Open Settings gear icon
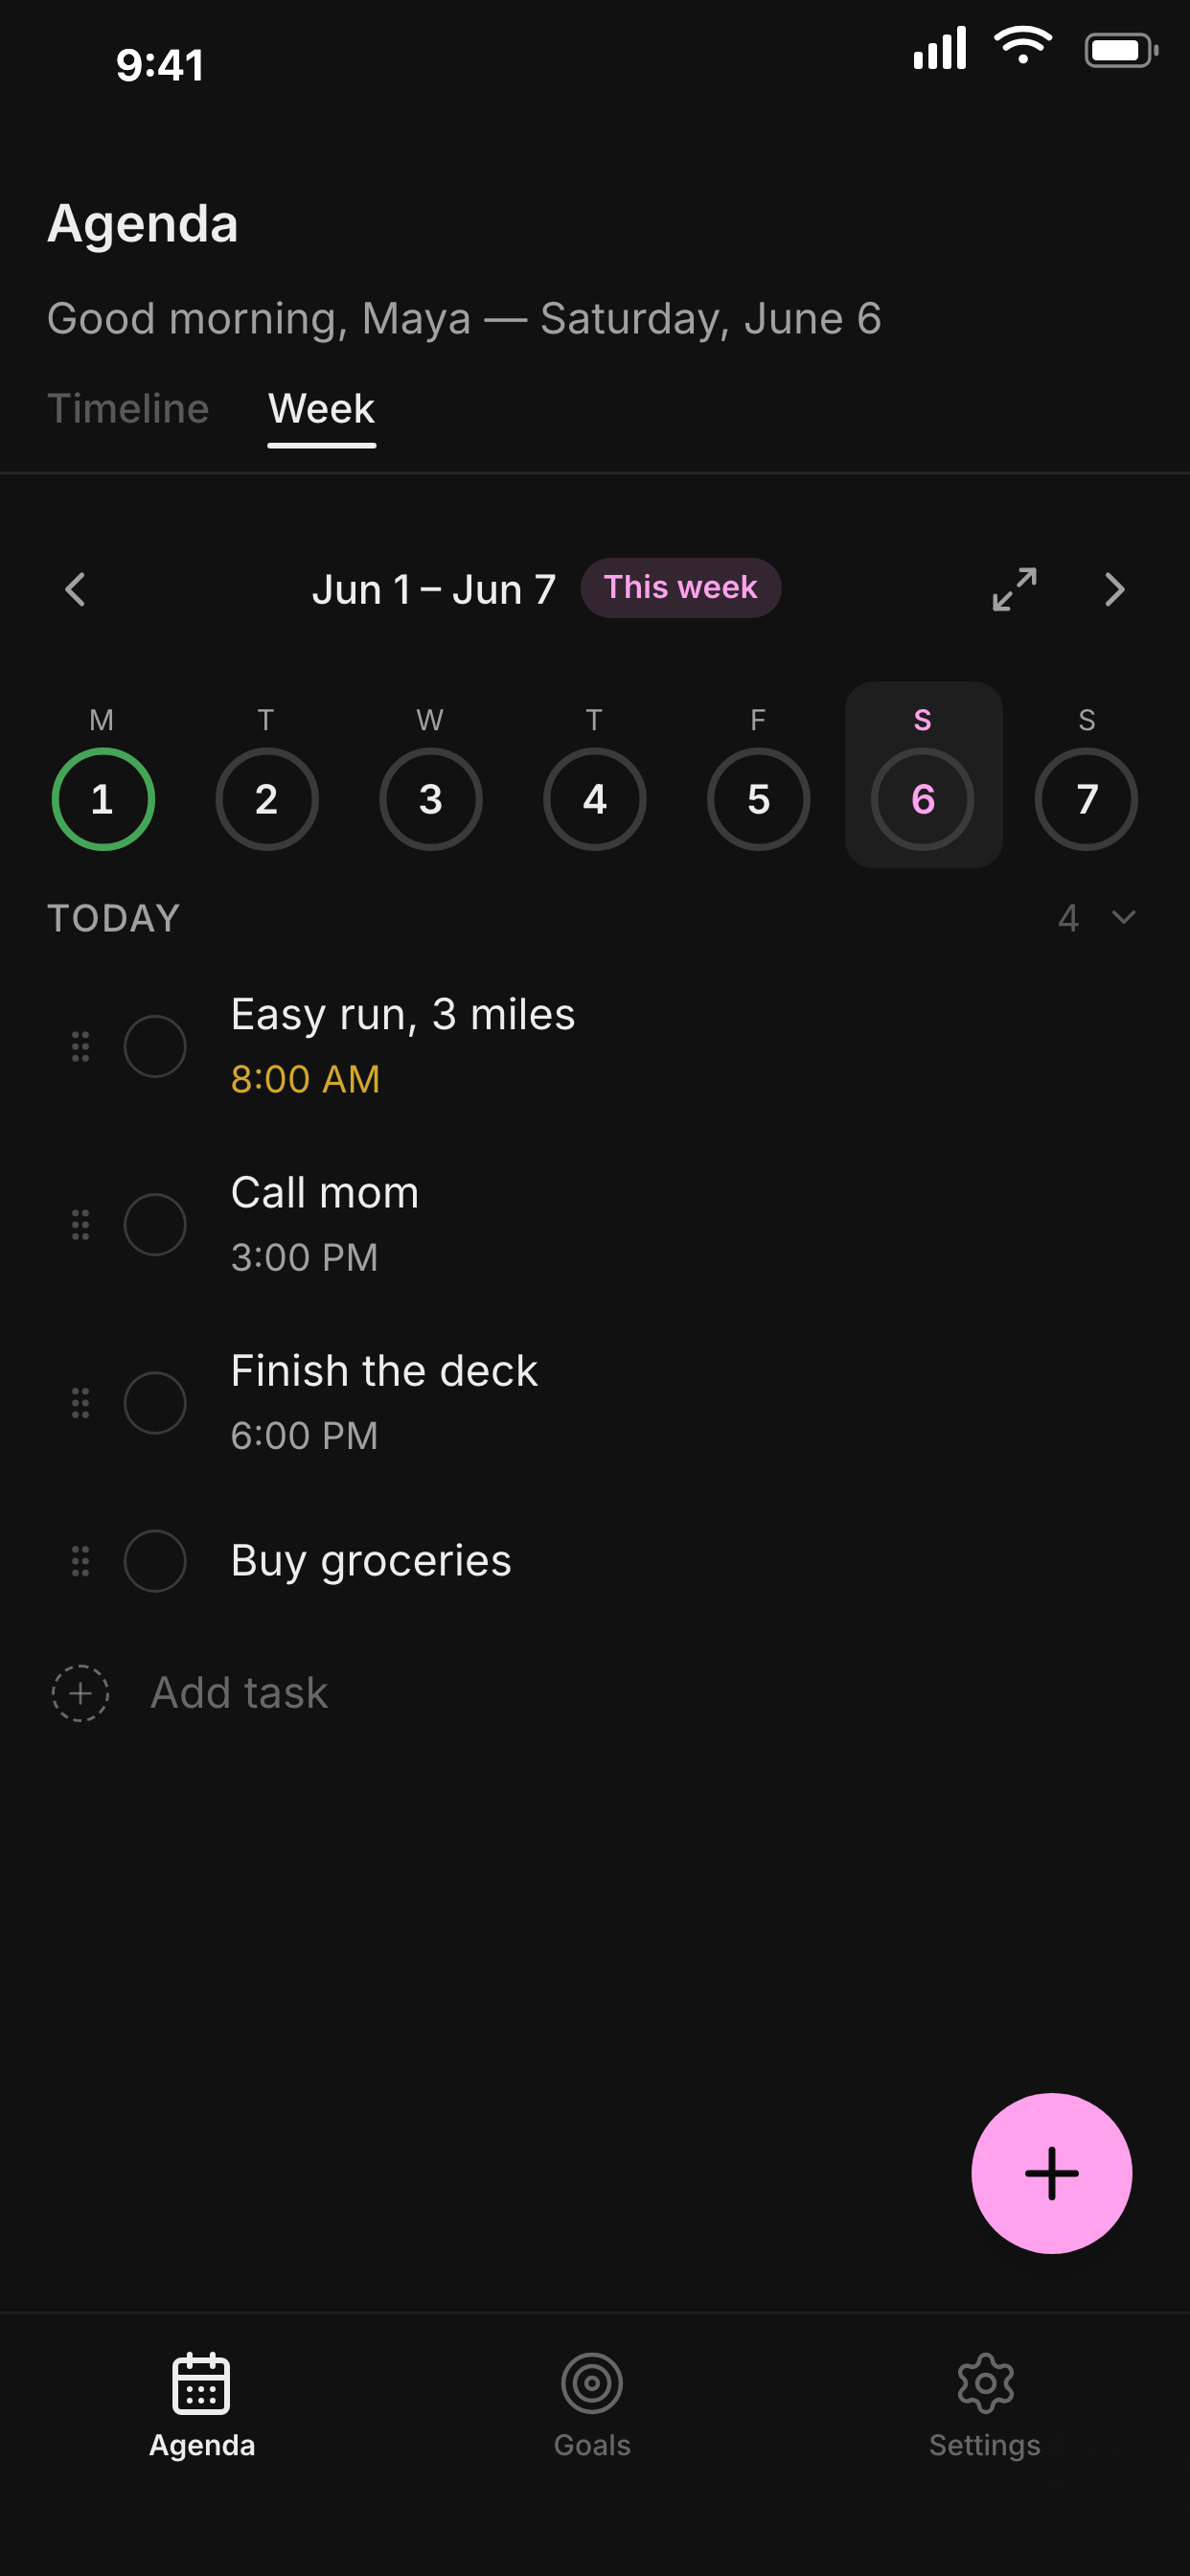The height and width of the screenshot is (2576, 1190). point(985,2383)
